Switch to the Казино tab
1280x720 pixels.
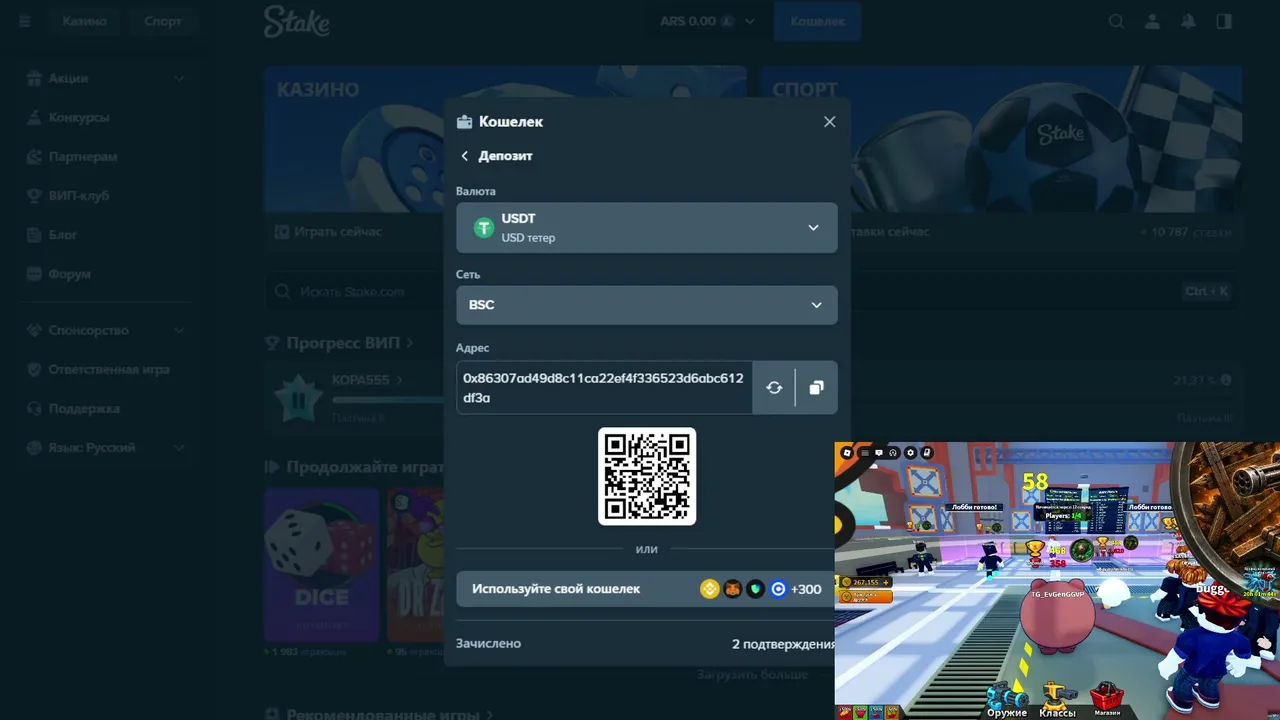tap(84, 21)
